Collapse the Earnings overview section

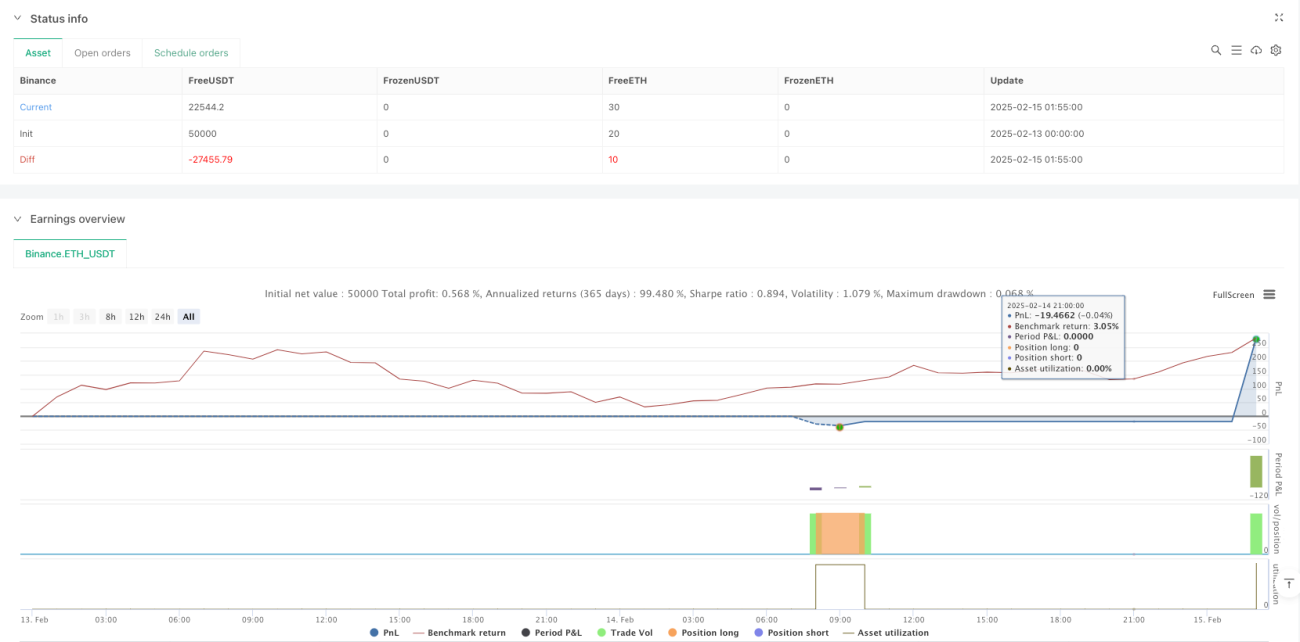point(17,219)
